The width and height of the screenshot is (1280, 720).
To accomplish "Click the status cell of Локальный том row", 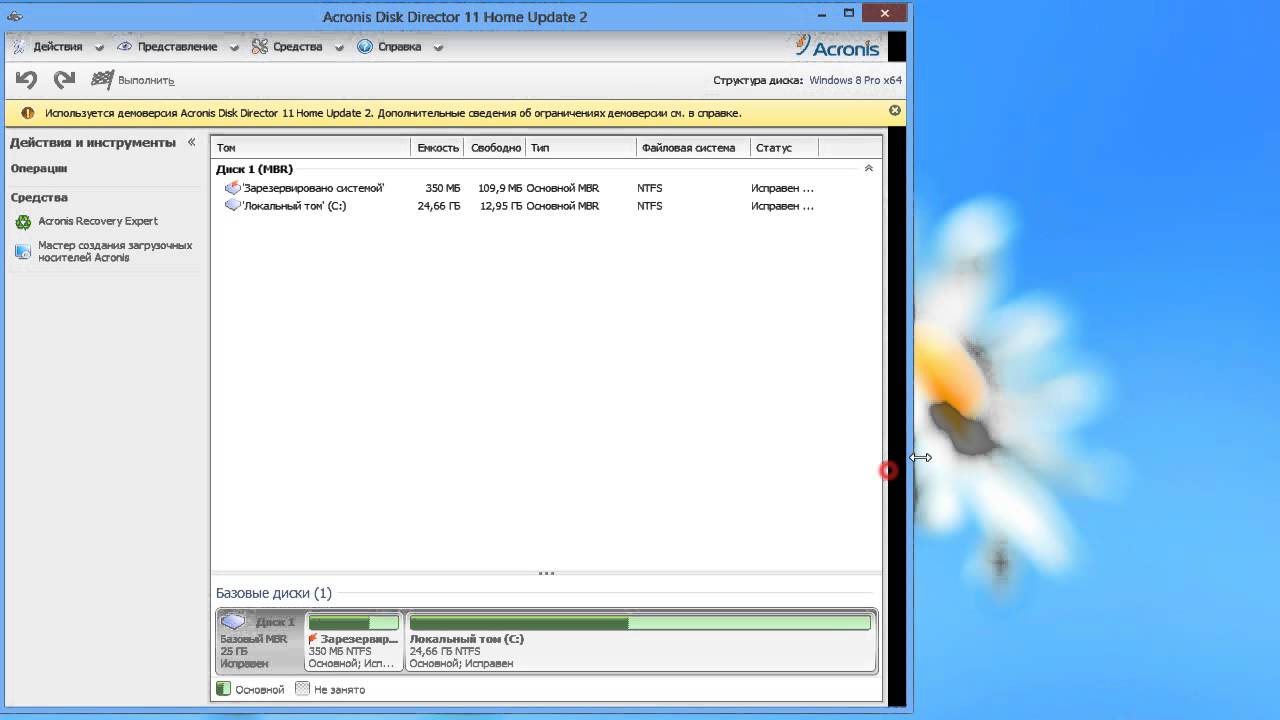I will 783,206.
